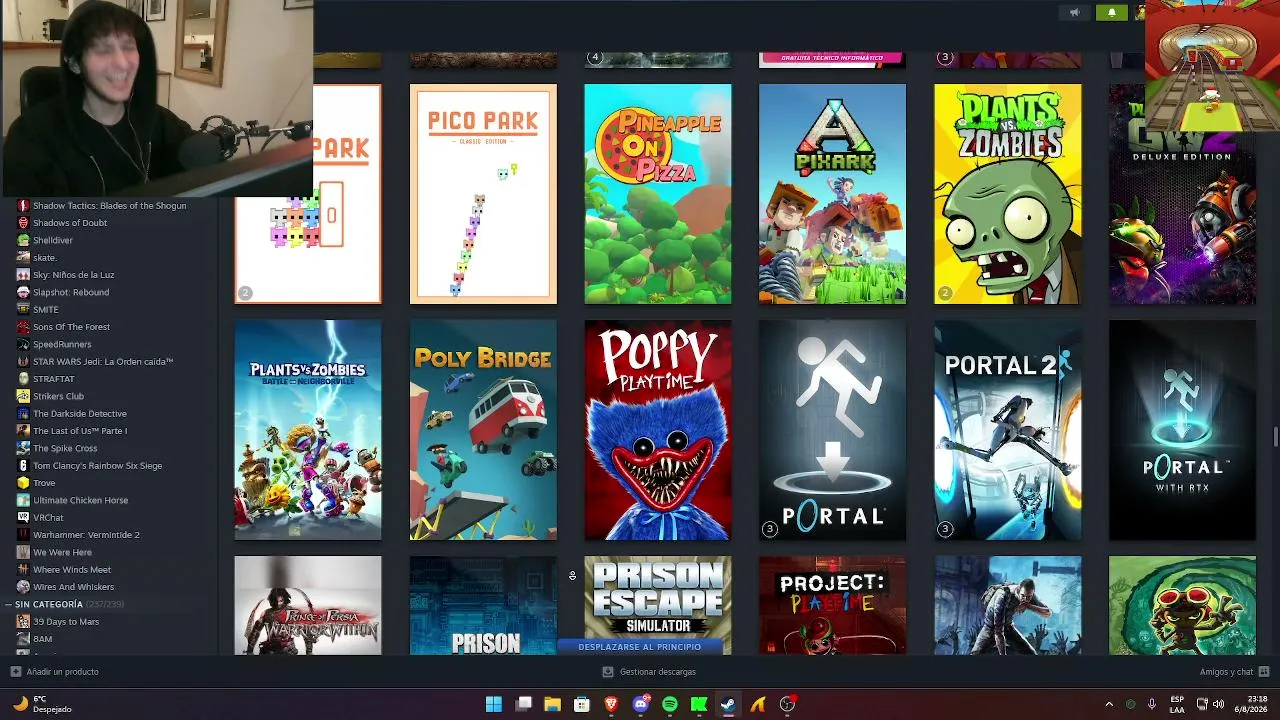Open Spotify from the taskbar
This screenshot has height=720, width=1280.
click(670, 704)
